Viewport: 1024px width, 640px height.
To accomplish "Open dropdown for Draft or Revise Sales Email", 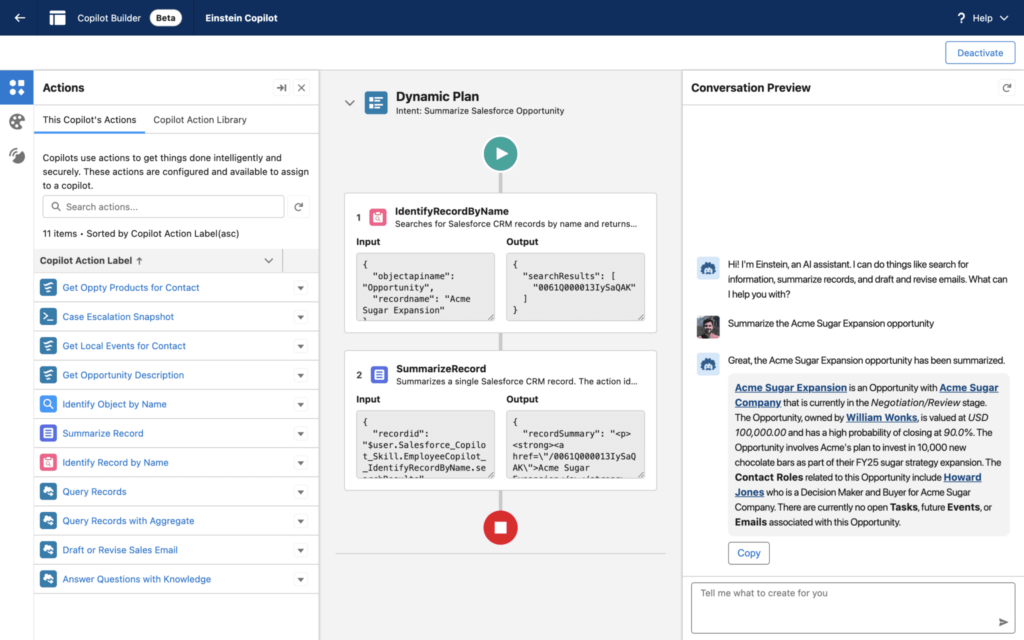I will pos(300,551).
